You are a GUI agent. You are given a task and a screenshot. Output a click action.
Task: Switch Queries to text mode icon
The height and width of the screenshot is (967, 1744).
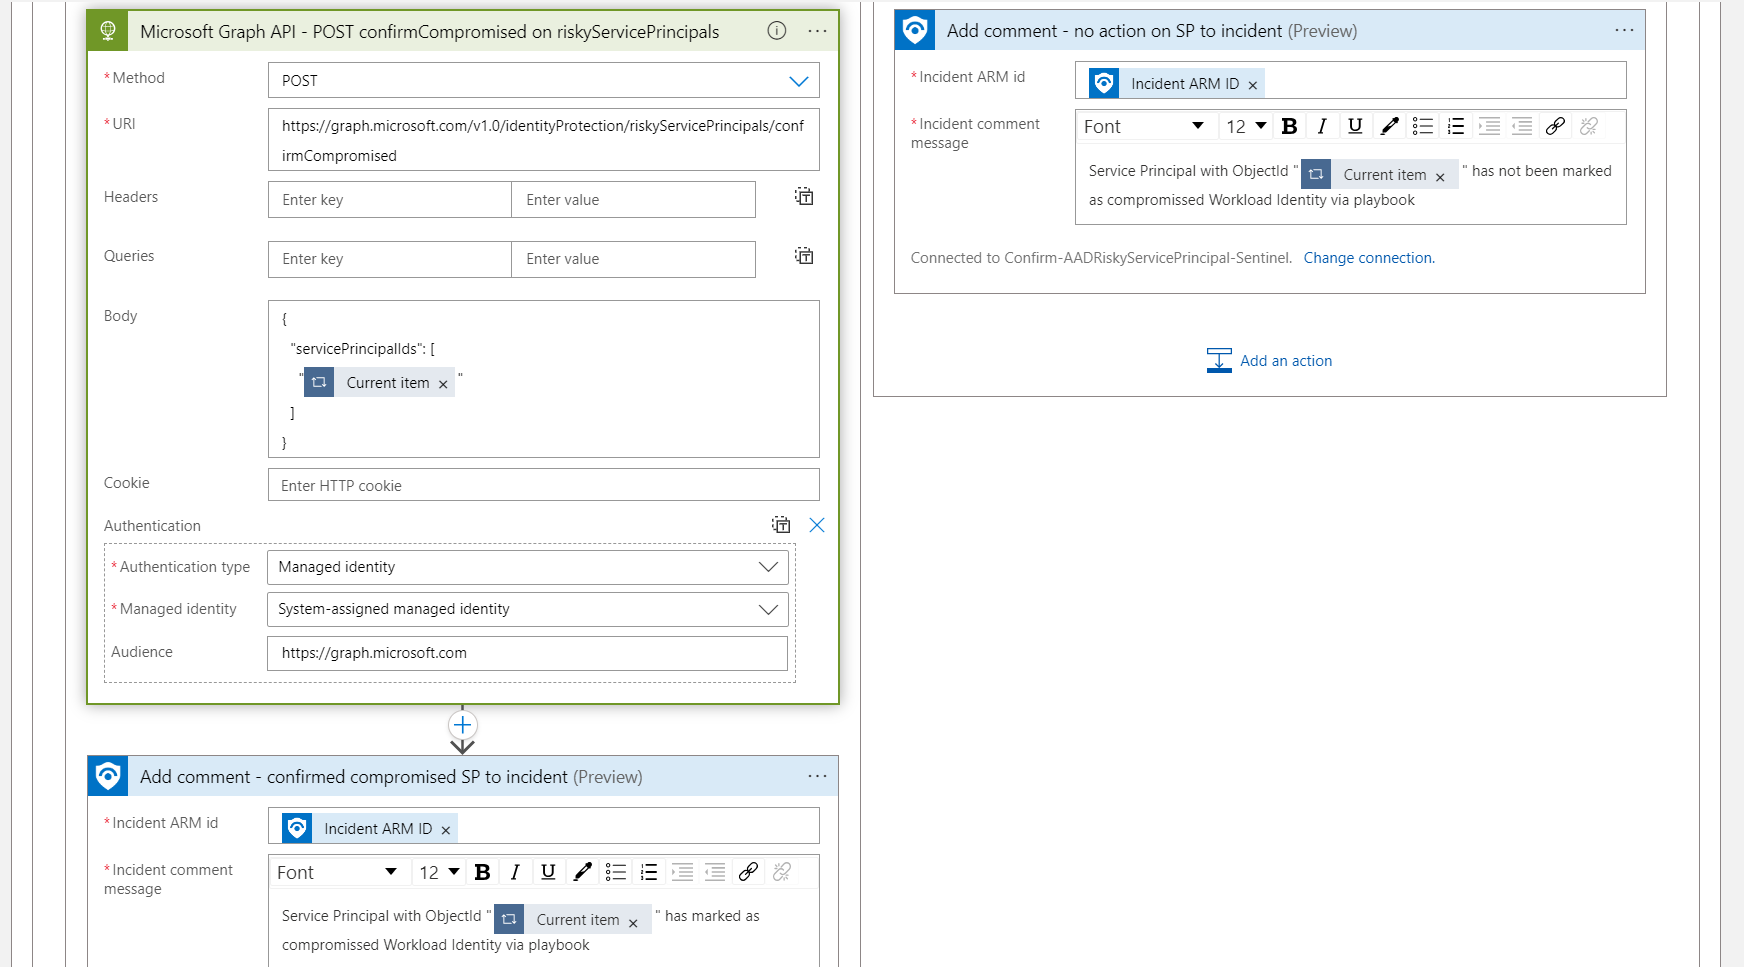(804, 255)
